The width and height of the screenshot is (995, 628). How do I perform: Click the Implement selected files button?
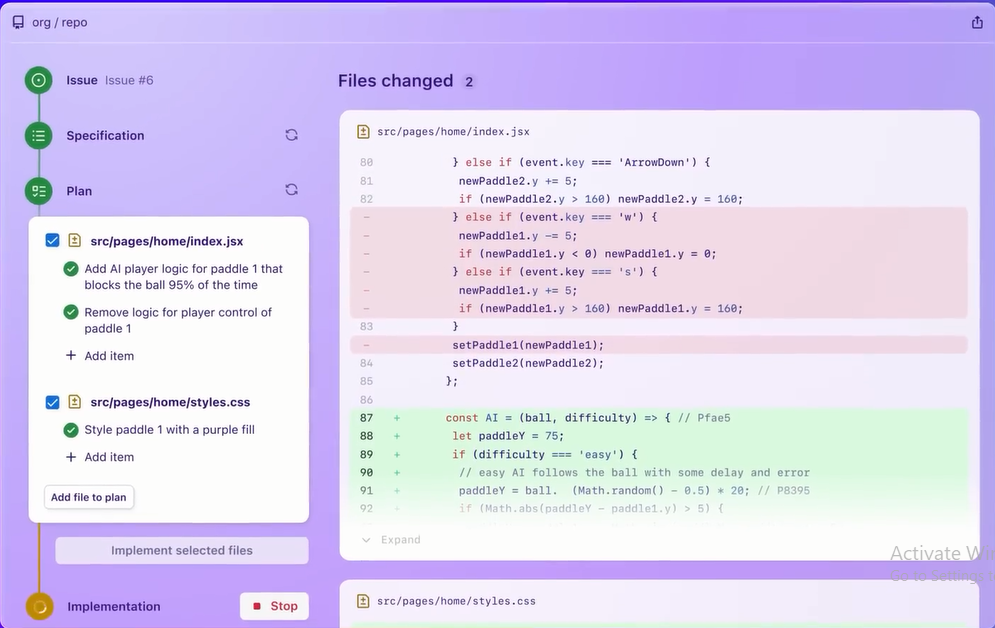pos(182,550)
